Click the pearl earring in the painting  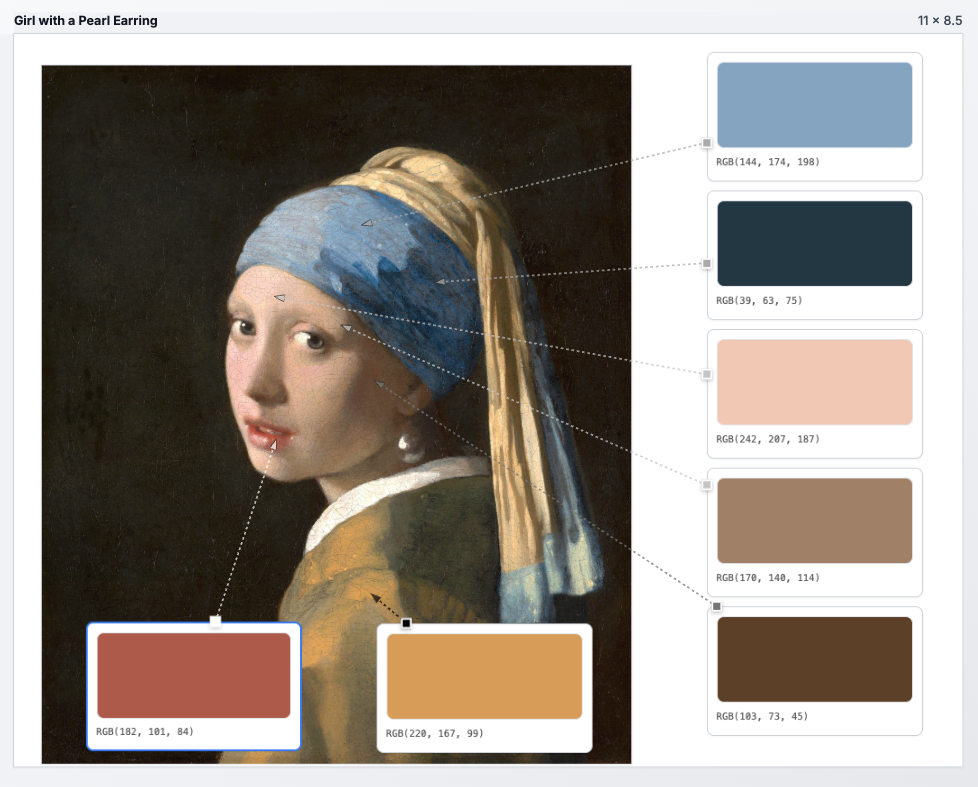click(x=409, y=442)
